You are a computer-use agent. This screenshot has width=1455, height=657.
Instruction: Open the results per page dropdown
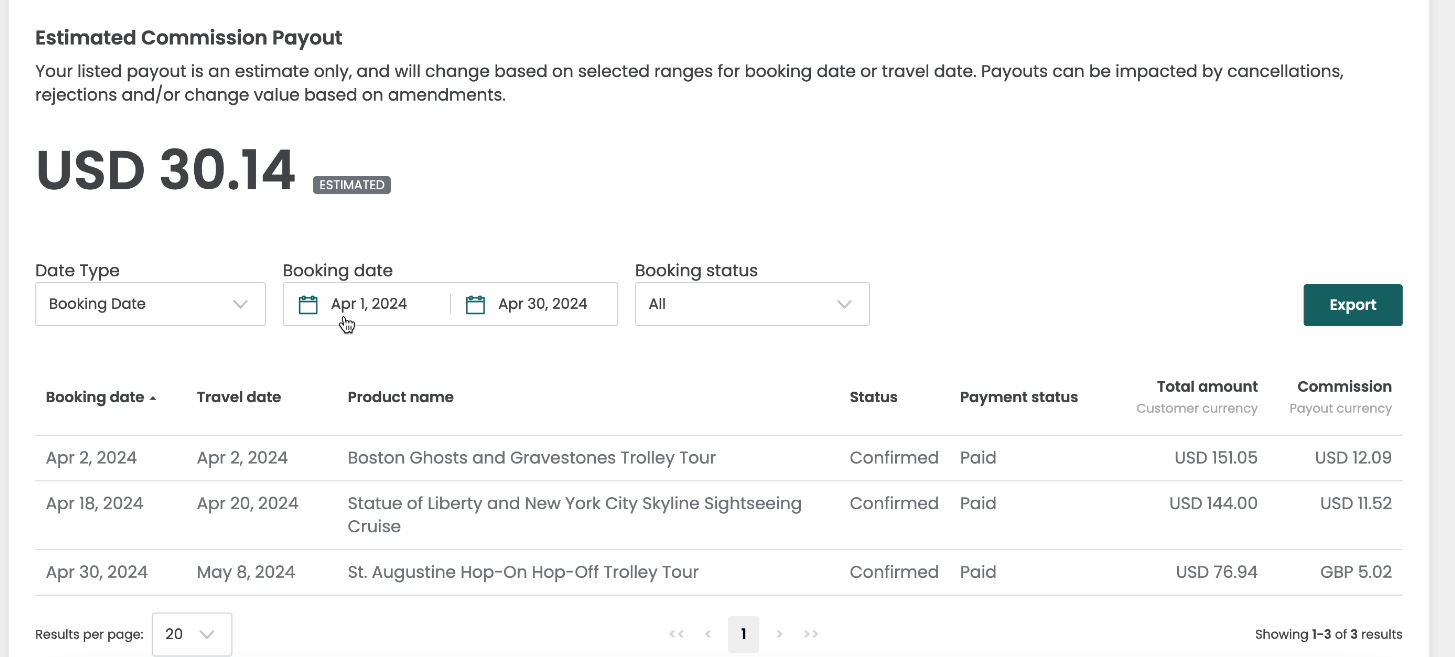pos(192,634)
